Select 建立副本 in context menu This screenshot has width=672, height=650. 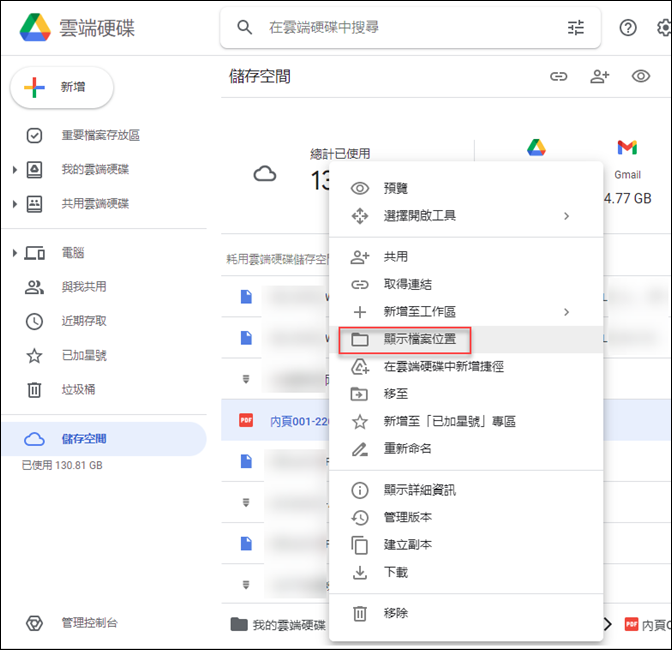(x=466, y=545)
